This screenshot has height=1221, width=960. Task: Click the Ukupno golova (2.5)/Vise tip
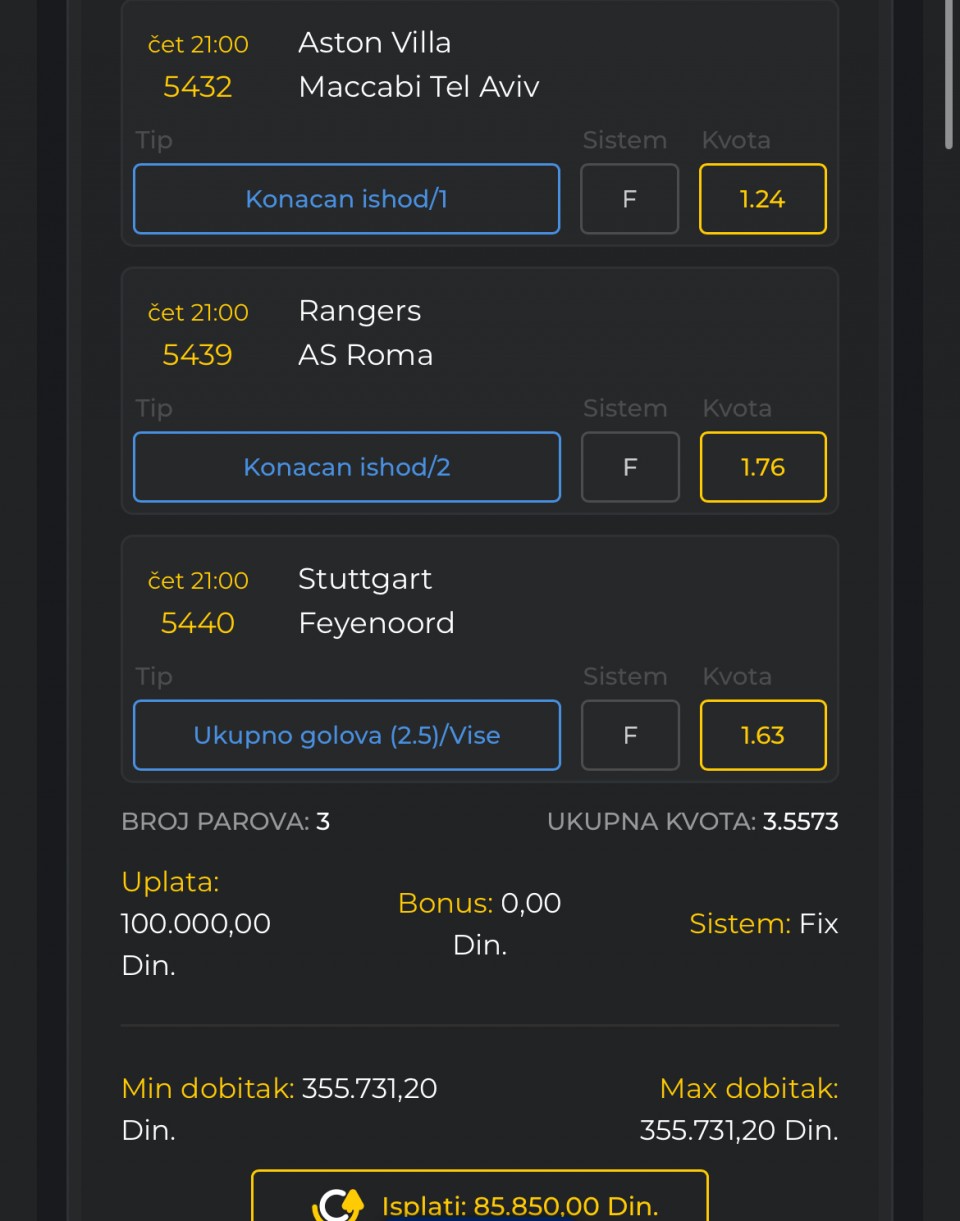(346, 735)
